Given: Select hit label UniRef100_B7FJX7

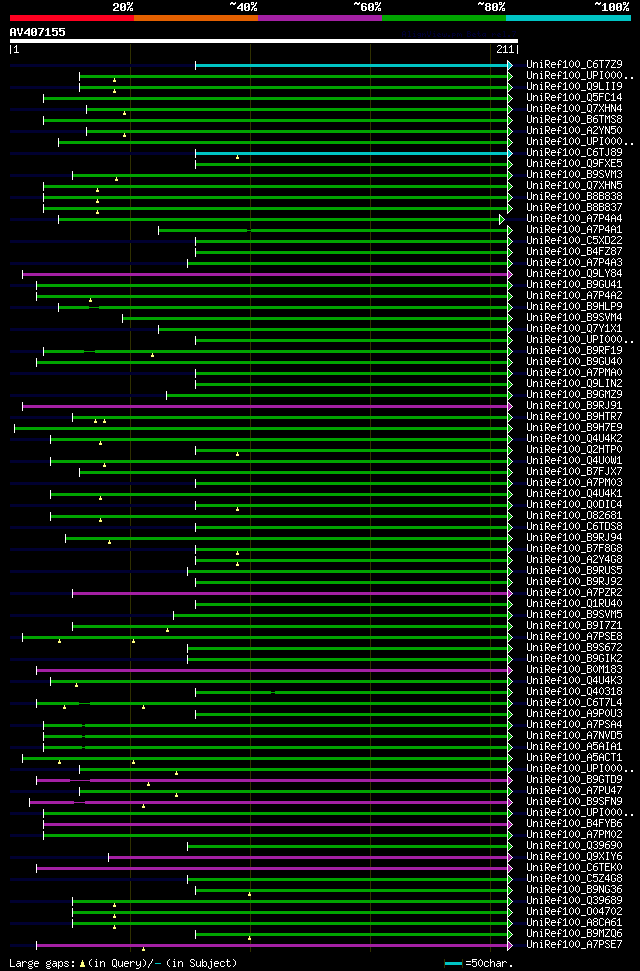Looking at the screenshot, I should point(574,471).
